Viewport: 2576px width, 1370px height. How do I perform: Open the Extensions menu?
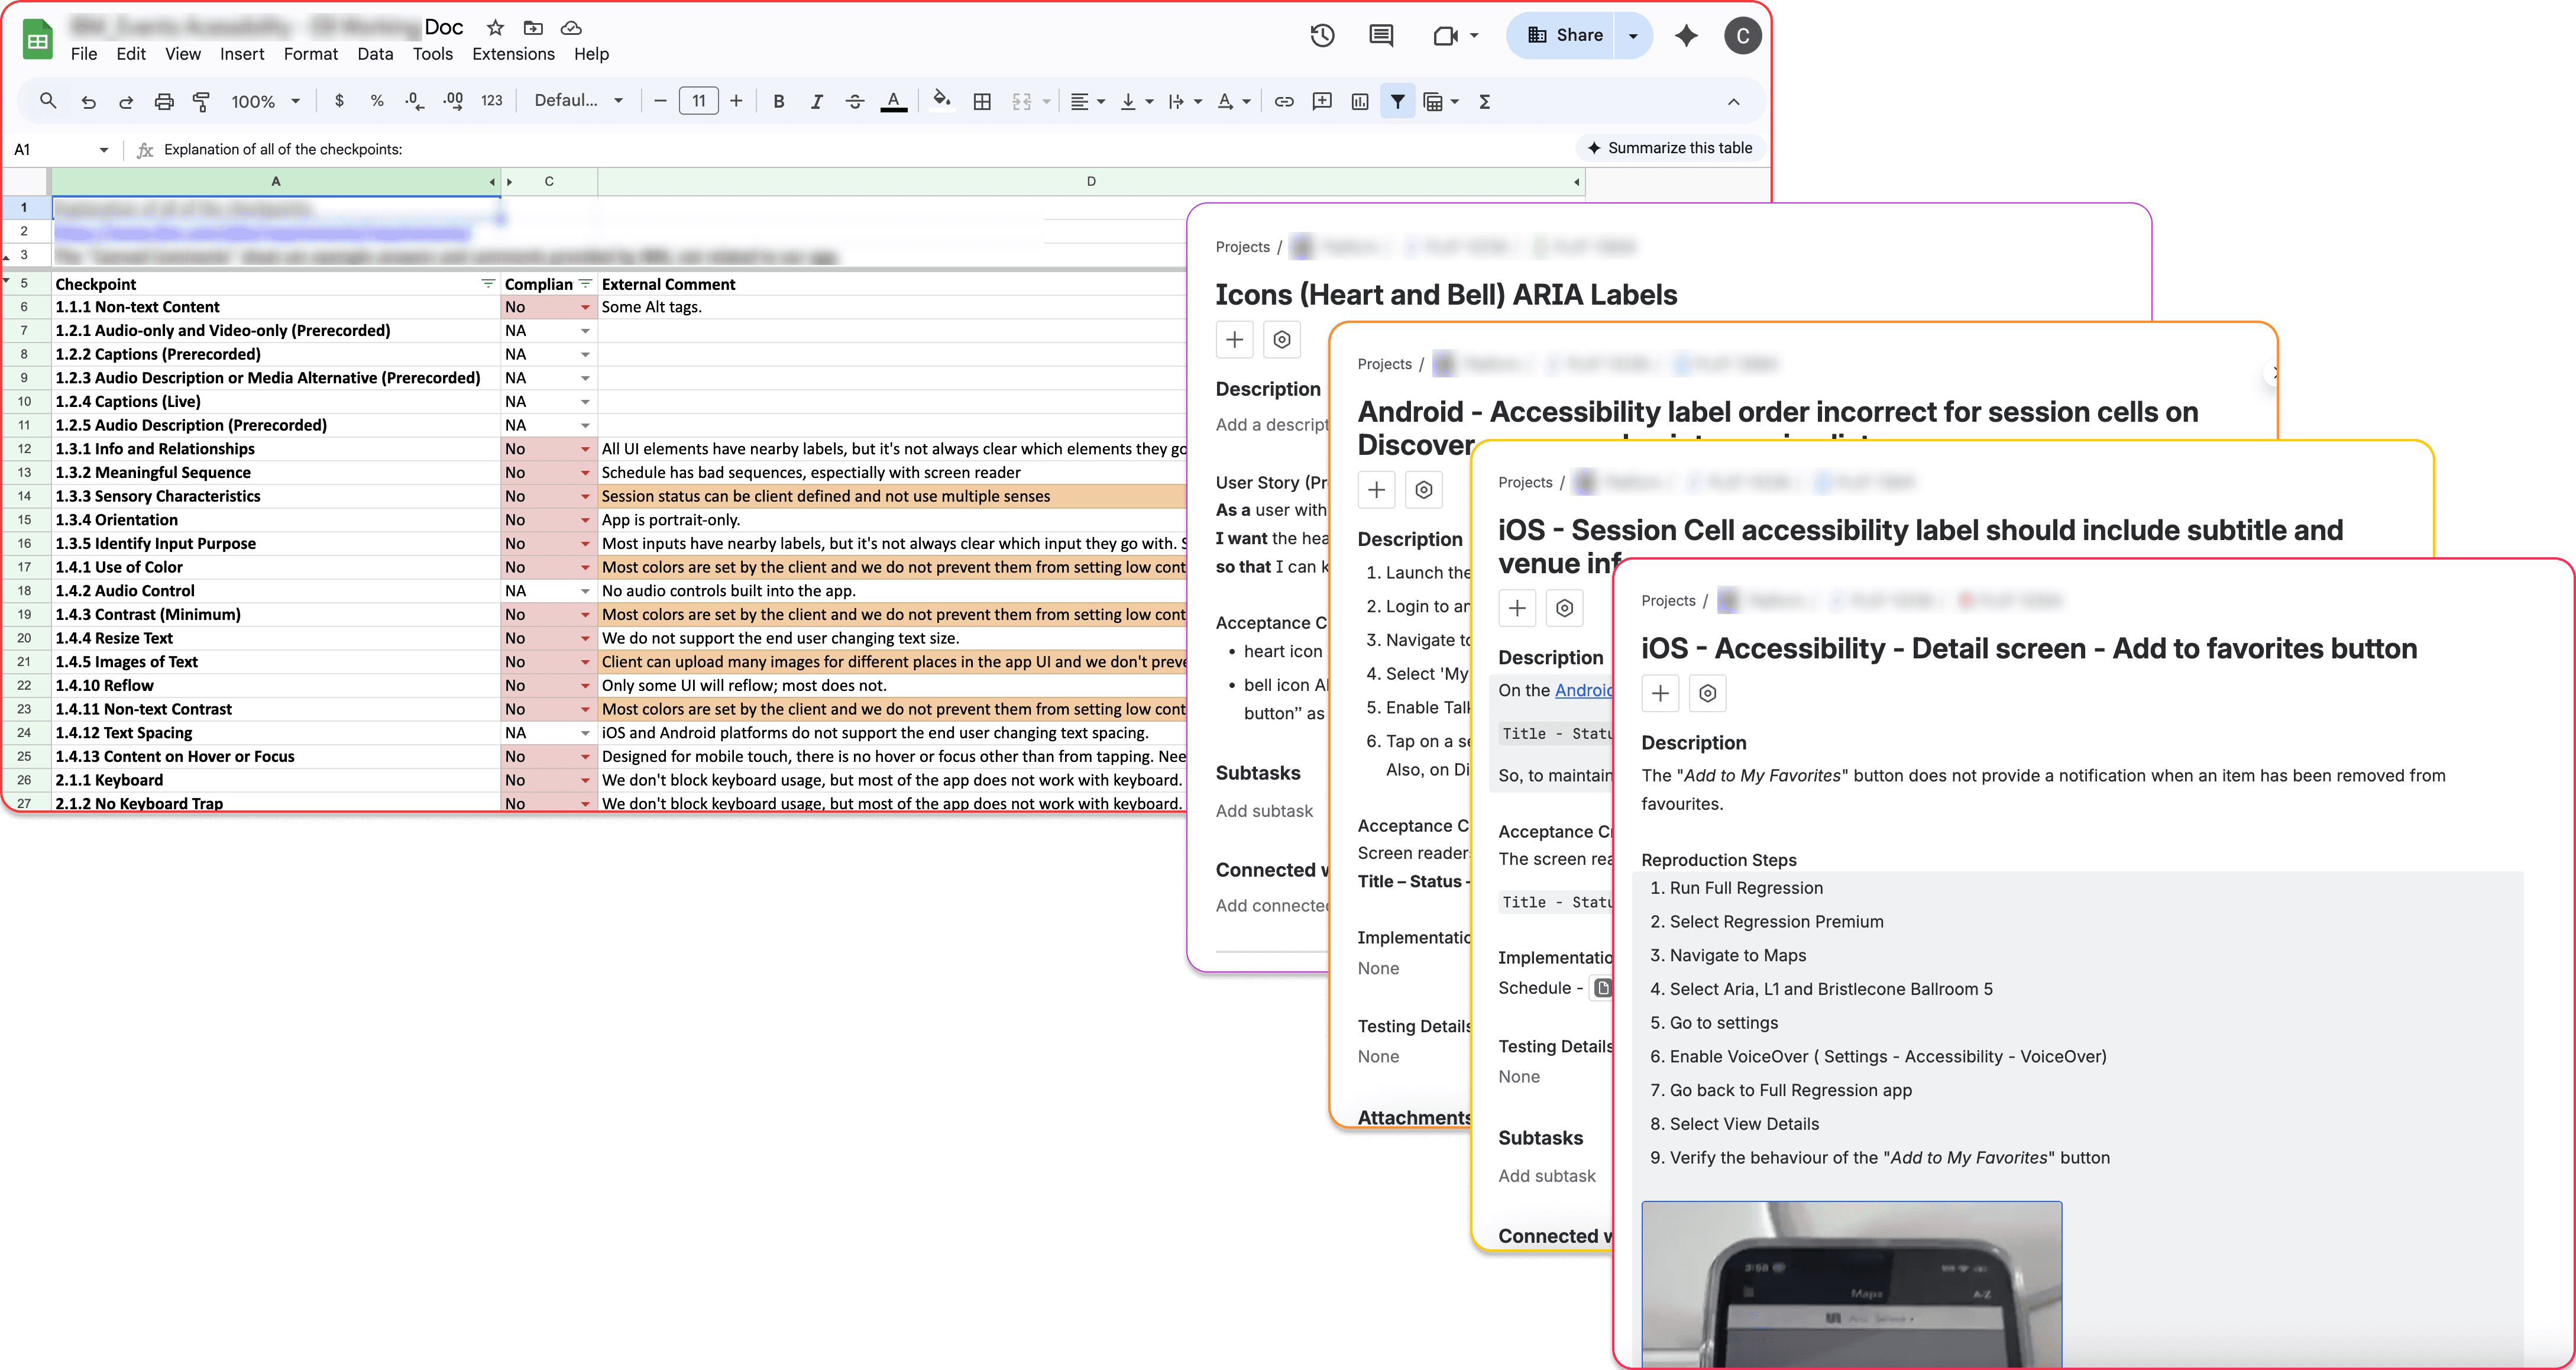click(513, 54)
